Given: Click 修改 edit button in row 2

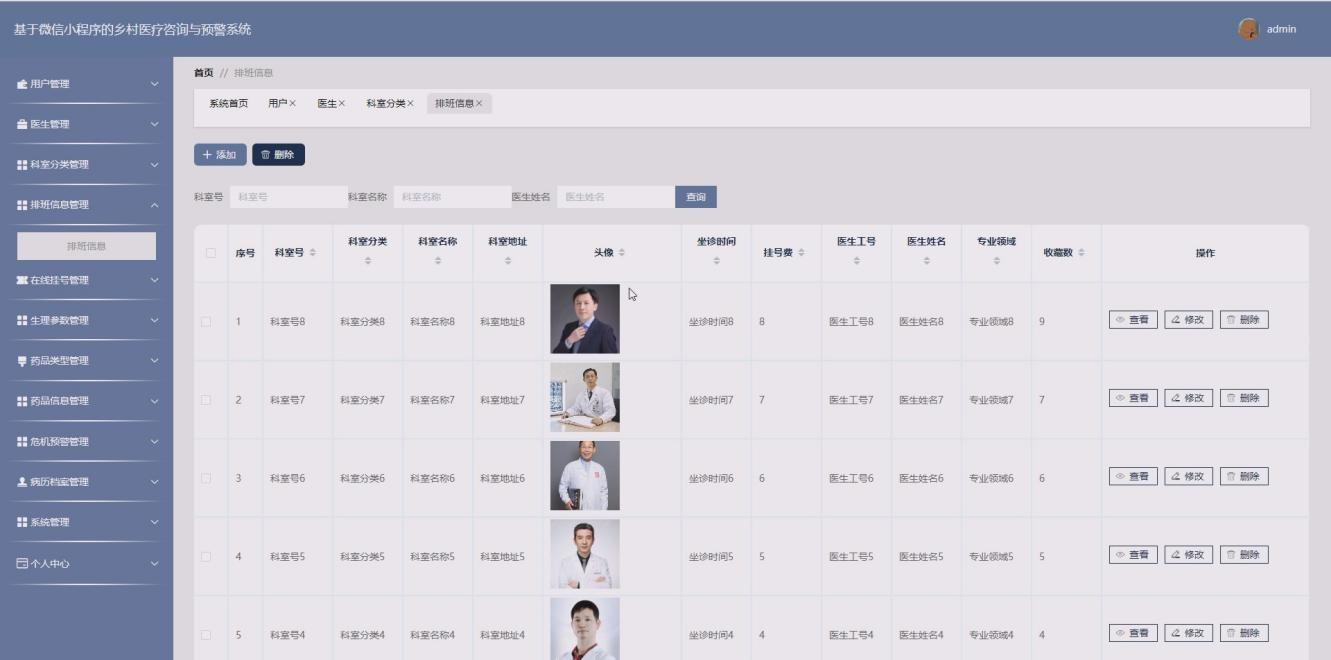Looking at the screenshot, I should pyautogui.click(x=1188, y=398).
